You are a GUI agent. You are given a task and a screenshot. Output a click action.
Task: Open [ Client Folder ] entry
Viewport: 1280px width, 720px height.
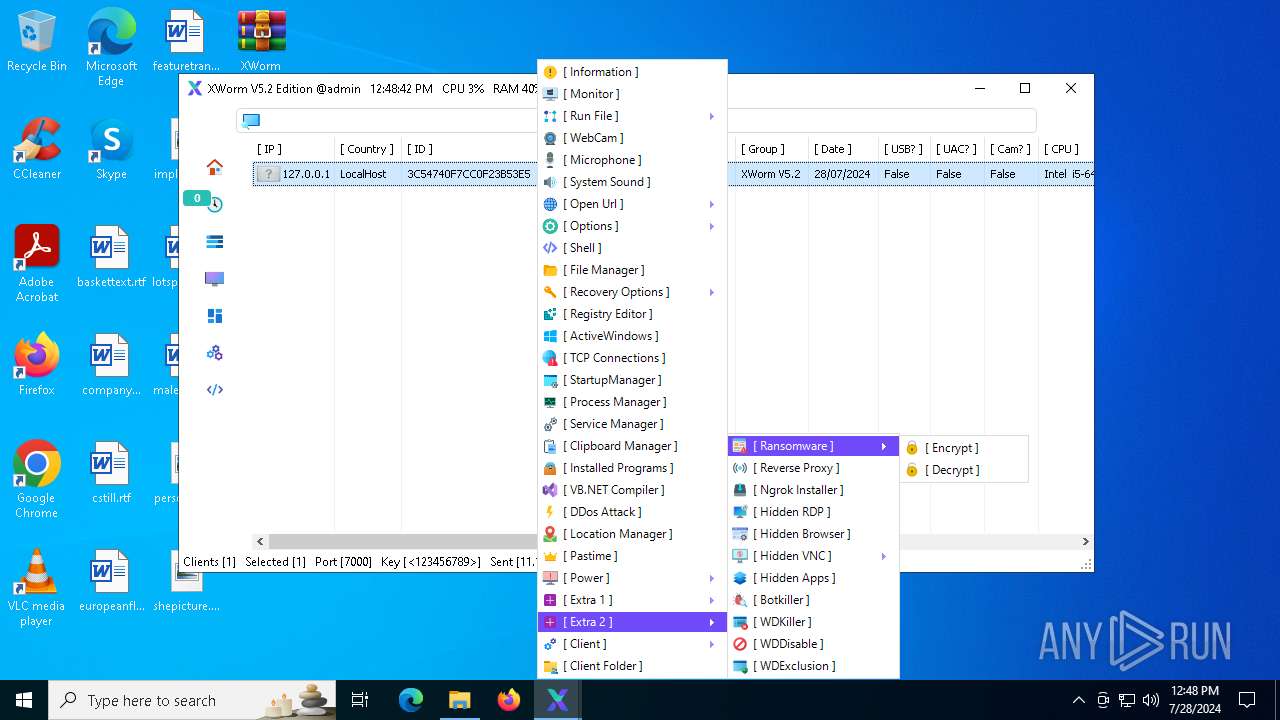click(x=632, y=666)
